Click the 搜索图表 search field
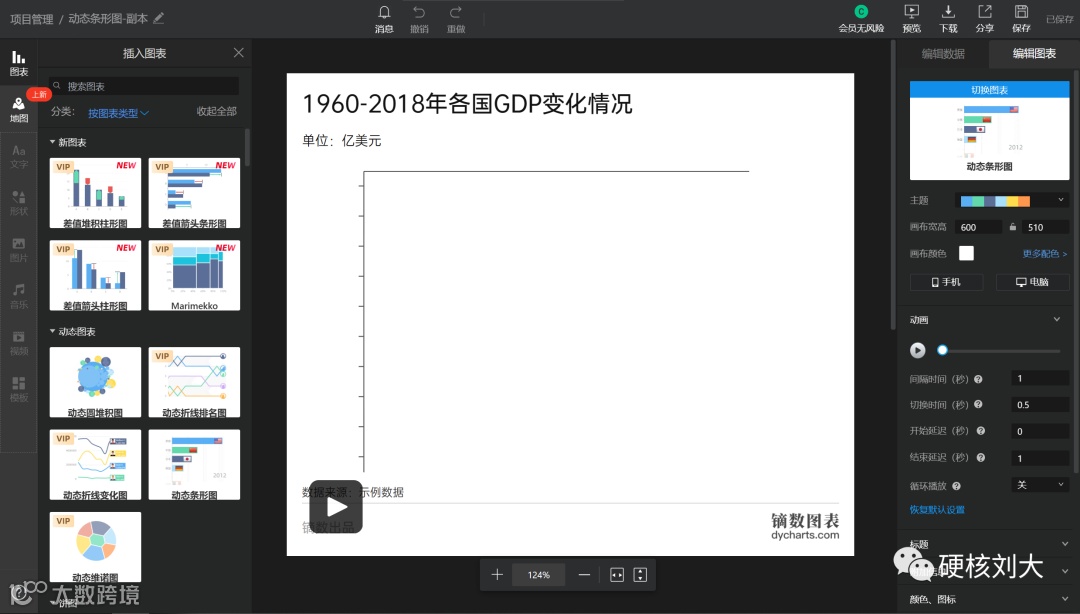The width and height of the screenshot is (1080, 614). click(x=144, y=86)
